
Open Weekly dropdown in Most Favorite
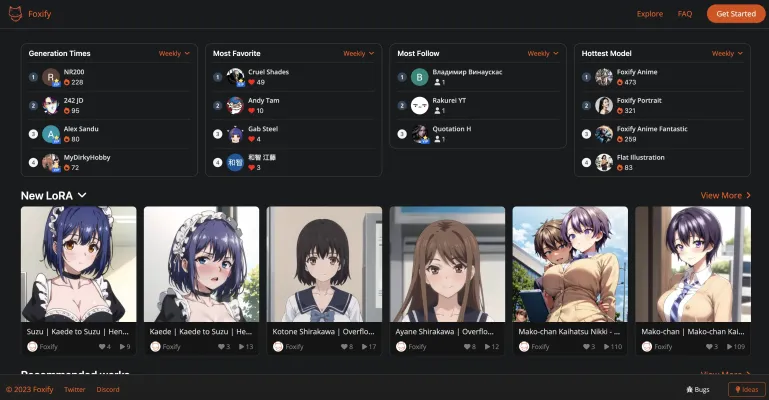tap(359, 53)
